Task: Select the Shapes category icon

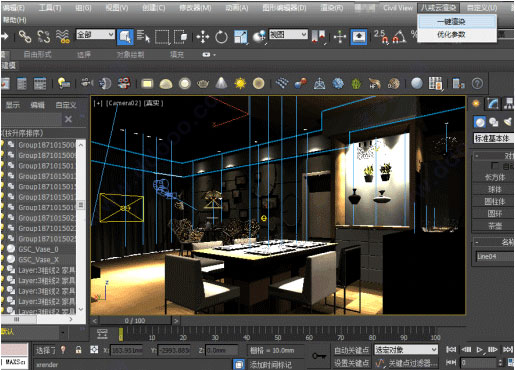Action: pos(494,122)
